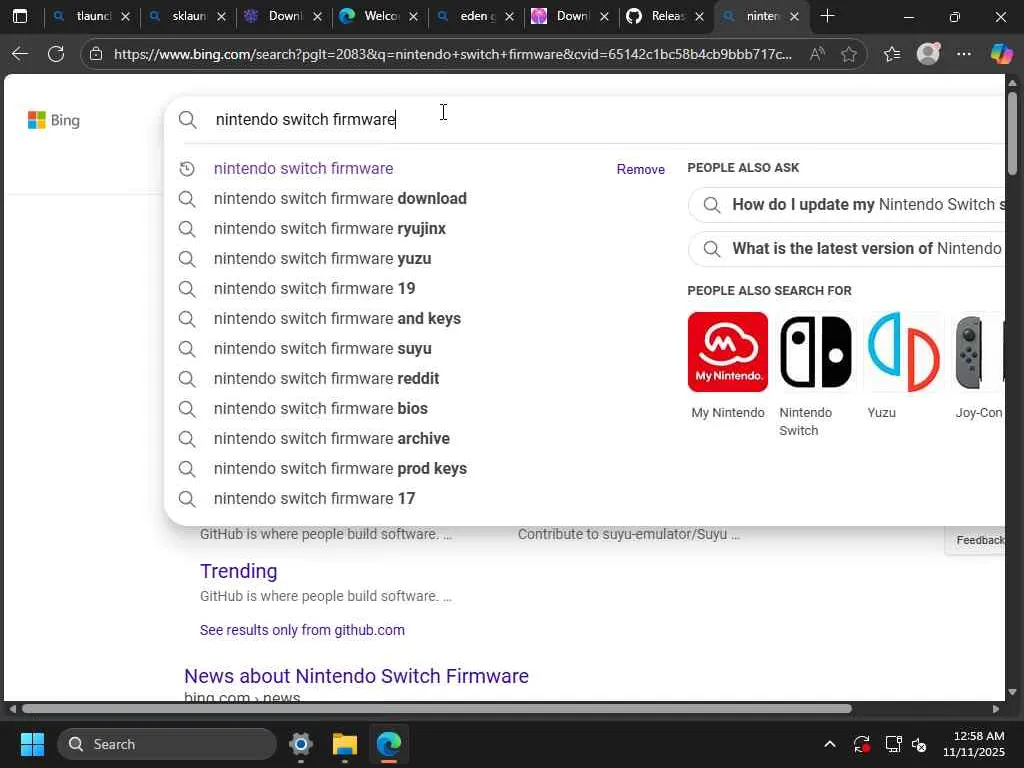Click the horizontal scrollbar thumb

(x=436, y=709)
